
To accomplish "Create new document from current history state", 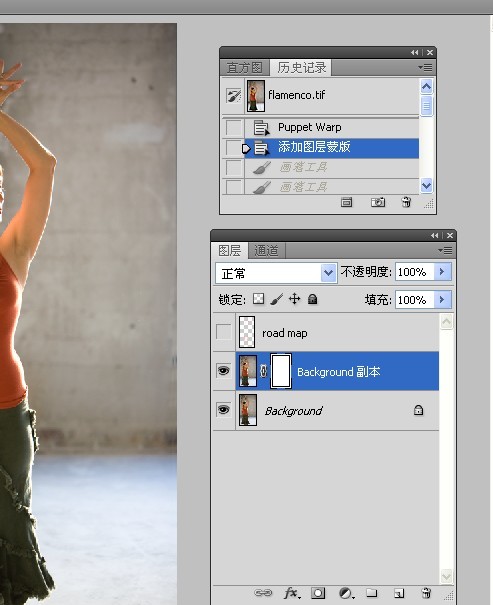I will pos(346,202).
